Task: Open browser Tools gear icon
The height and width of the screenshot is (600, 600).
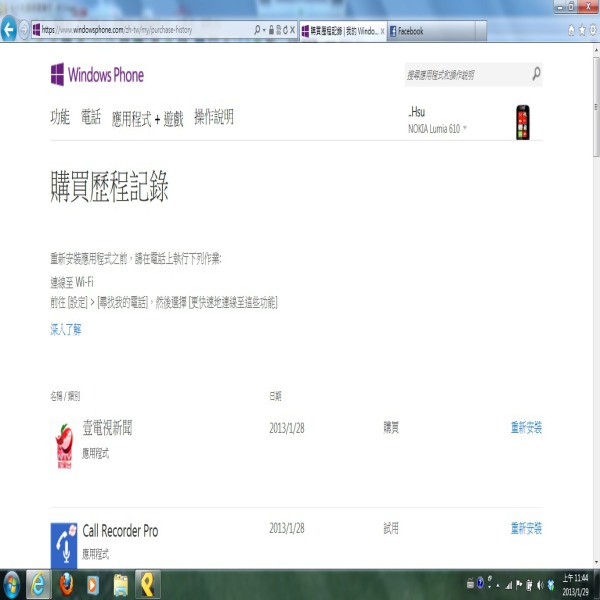Action: pos(593,30)
